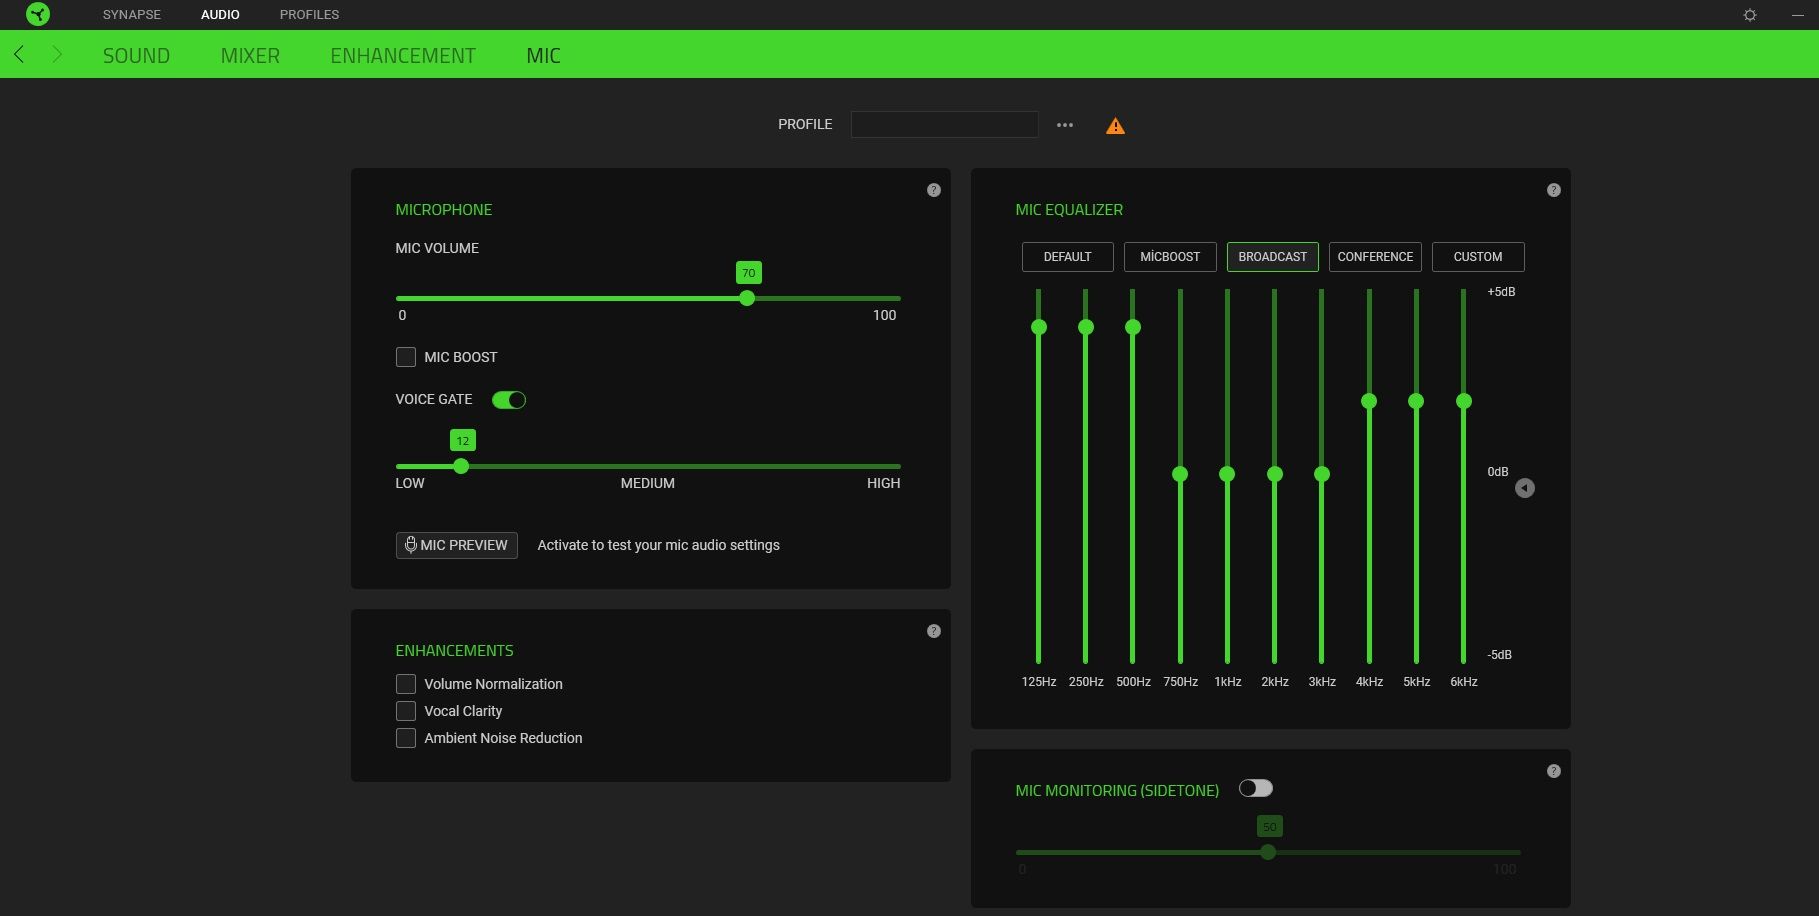Screen dimensions: 1819x916
Task: Click the 250Hz equalizer slider handle
Action: coord(1086,327)
